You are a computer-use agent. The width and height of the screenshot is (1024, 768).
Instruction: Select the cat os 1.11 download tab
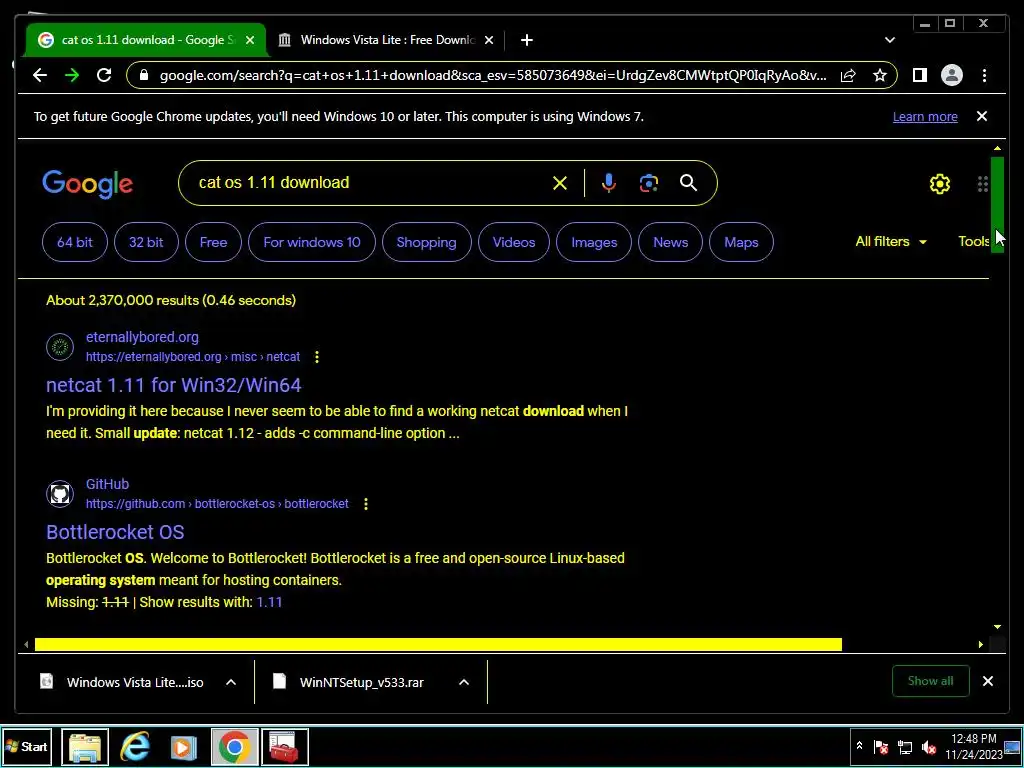point(147,40)
